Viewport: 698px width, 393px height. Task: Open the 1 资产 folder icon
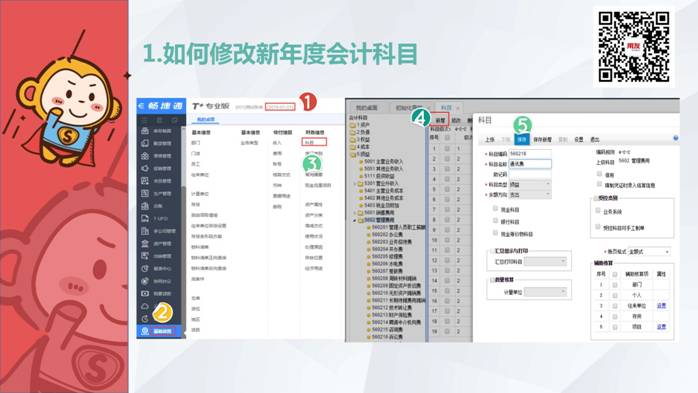coord(353,125)
